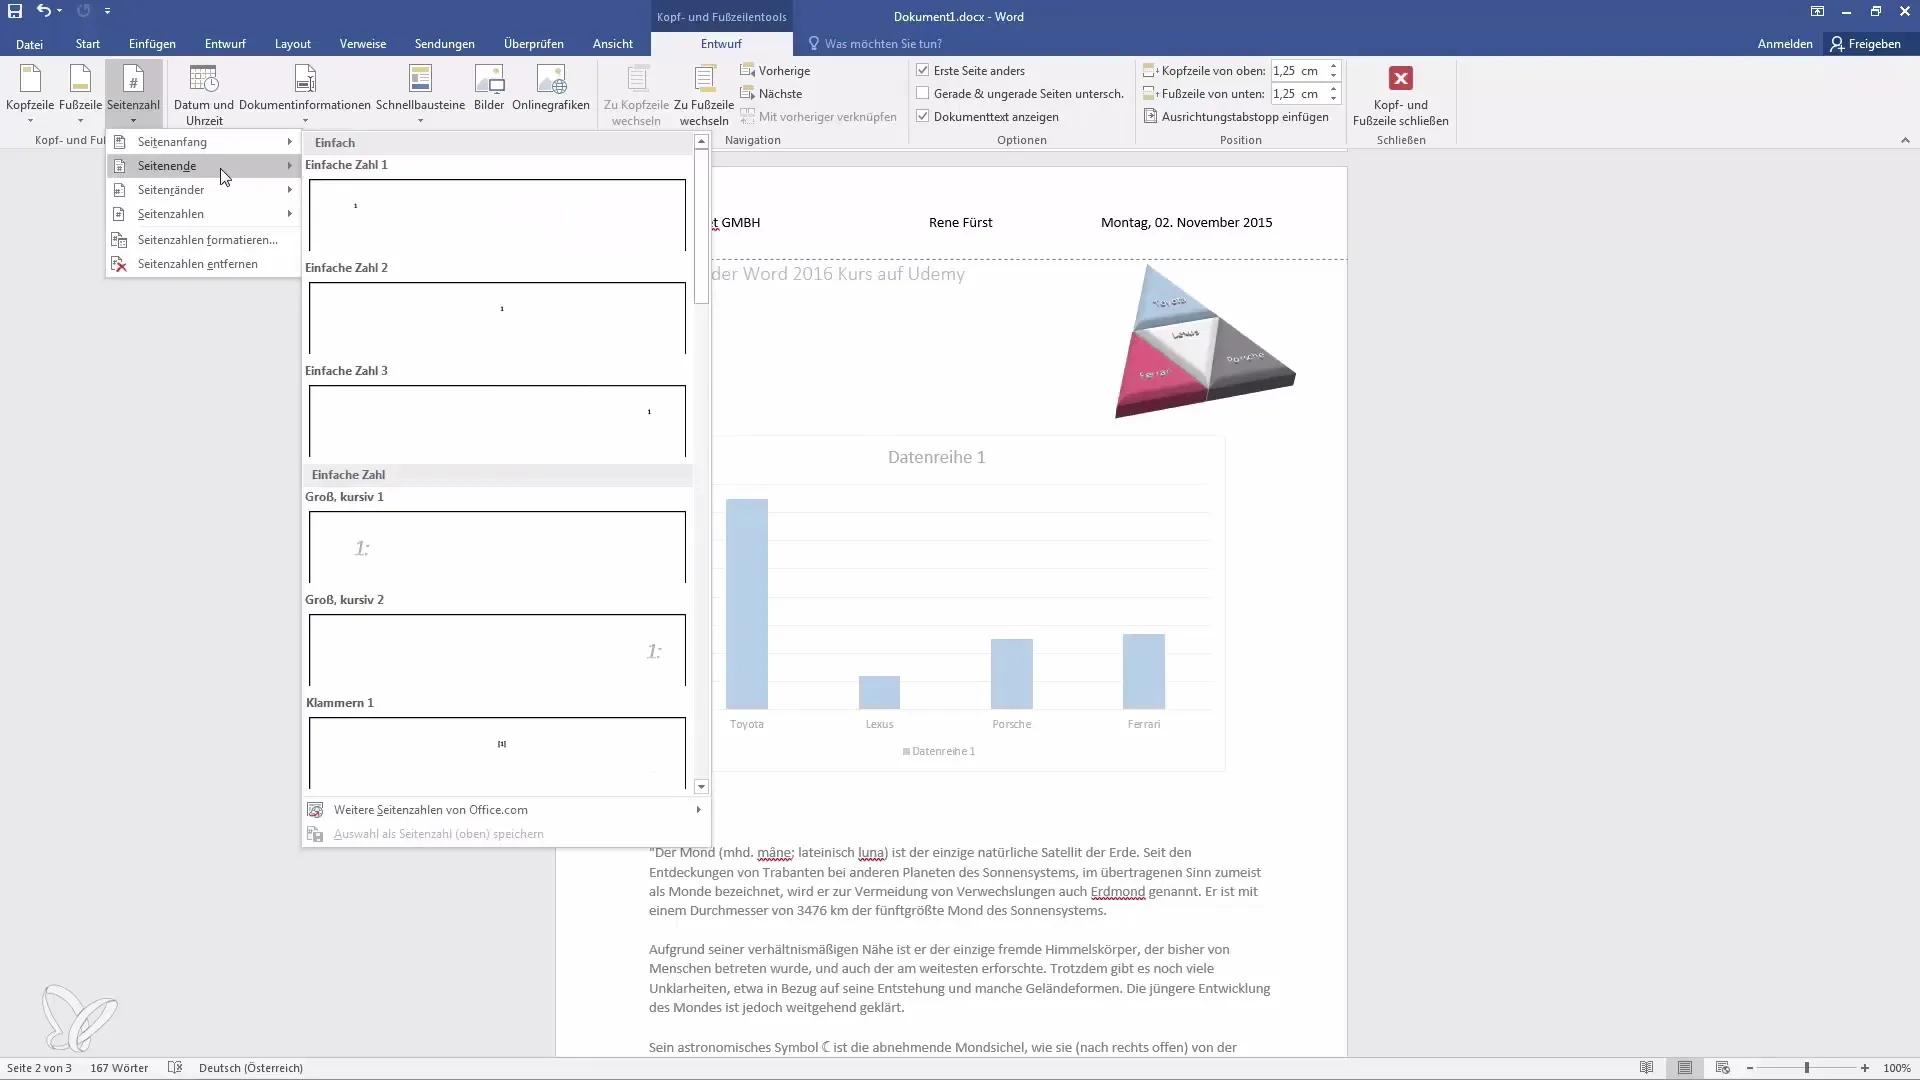Click the Save icon in title bar
The width and height of the screenshot is (1920, 1080).
pos(15,11)
